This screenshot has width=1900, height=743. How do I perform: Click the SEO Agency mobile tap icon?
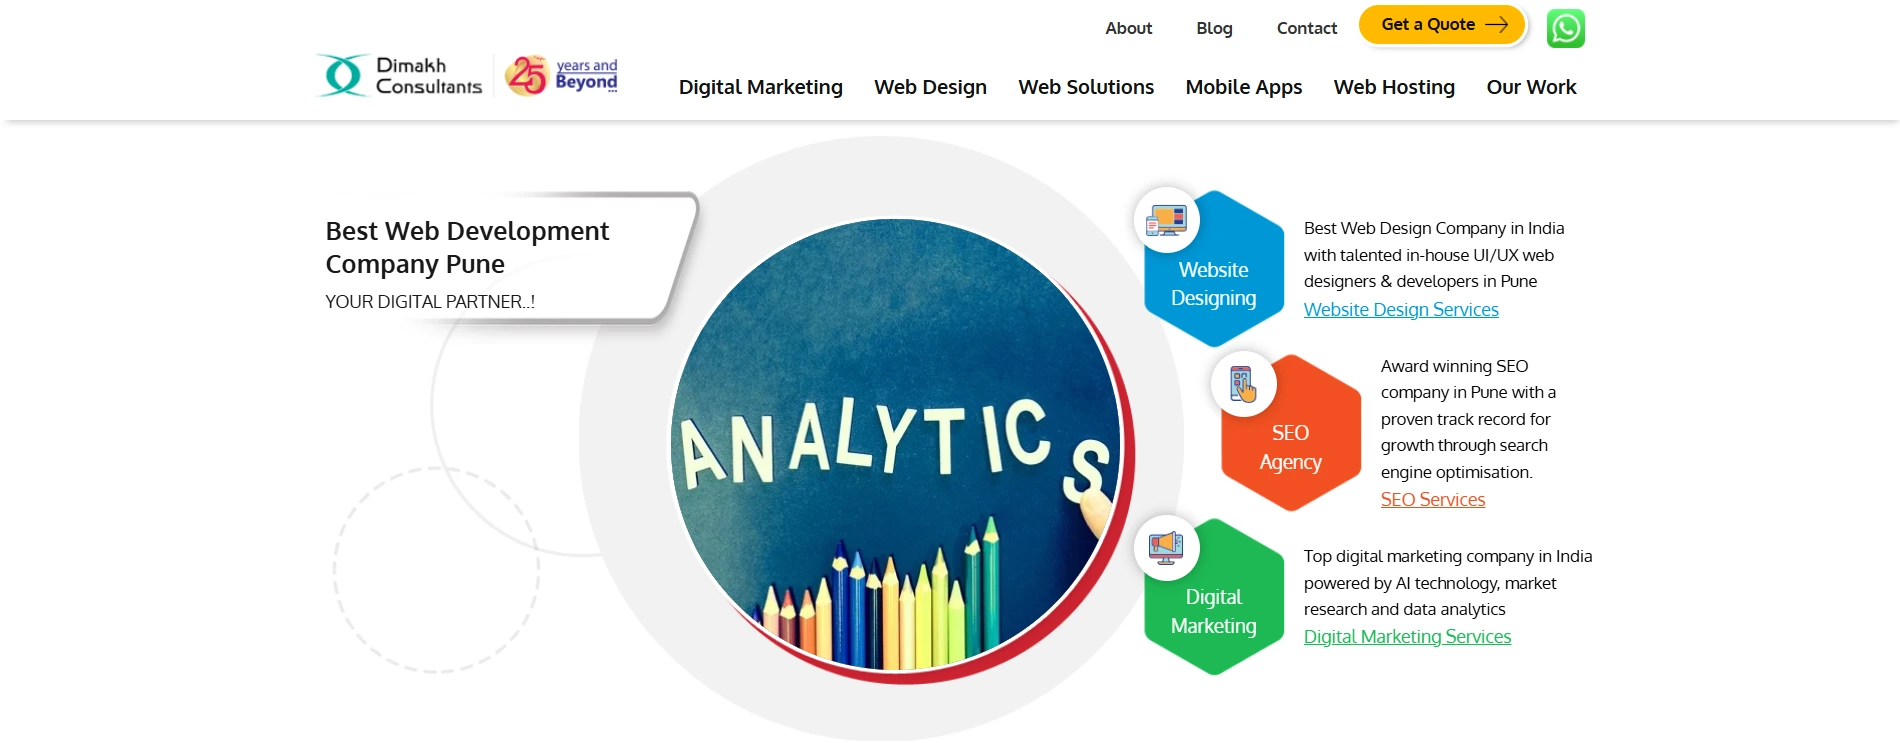coord(1243,384)
